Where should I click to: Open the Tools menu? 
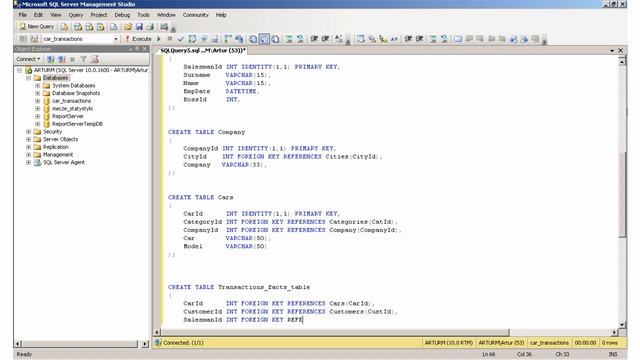tap(143, 15)
